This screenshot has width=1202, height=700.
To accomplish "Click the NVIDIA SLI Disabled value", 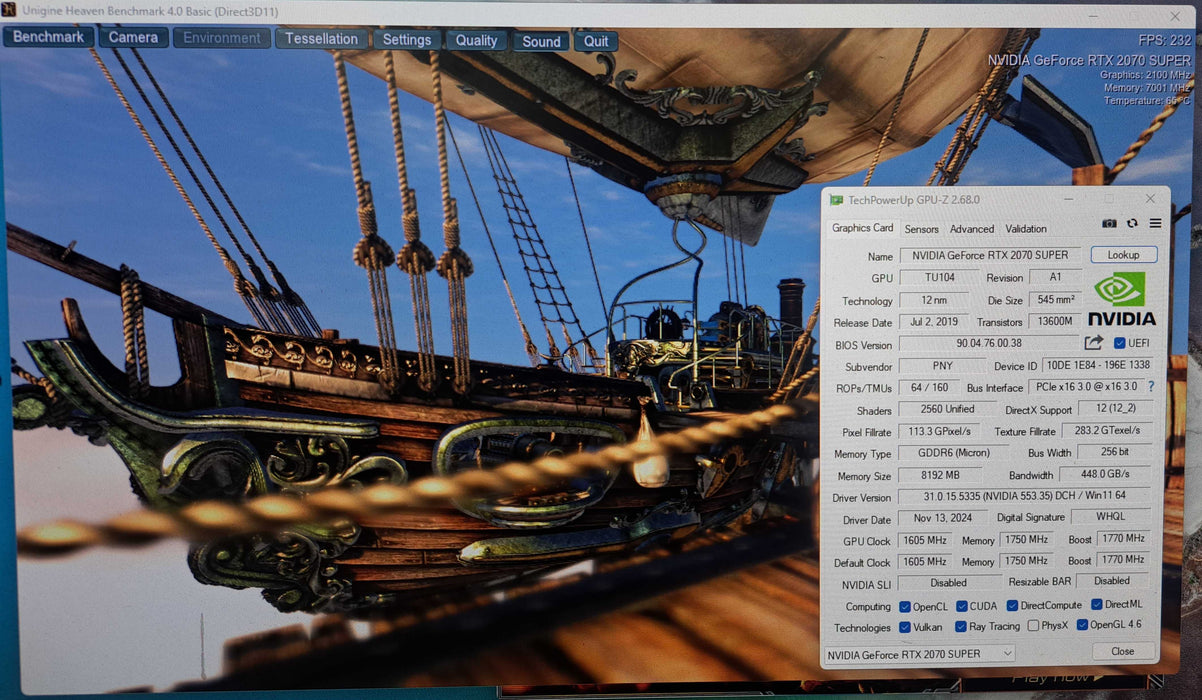I will (x=949, y=582).
